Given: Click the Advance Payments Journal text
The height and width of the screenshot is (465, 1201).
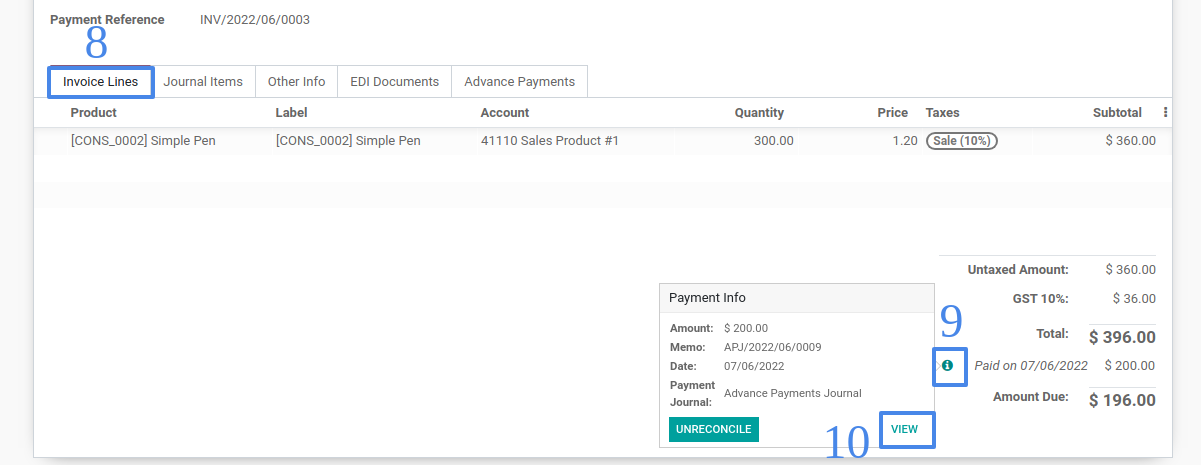Looking at the screenshot, I should coord(793,393).
